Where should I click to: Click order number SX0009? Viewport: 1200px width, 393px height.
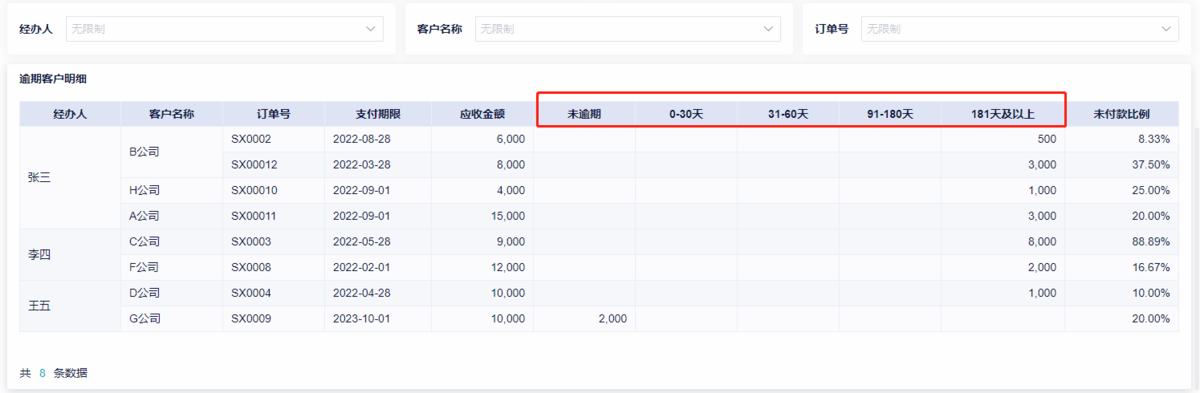coord(251,319)
